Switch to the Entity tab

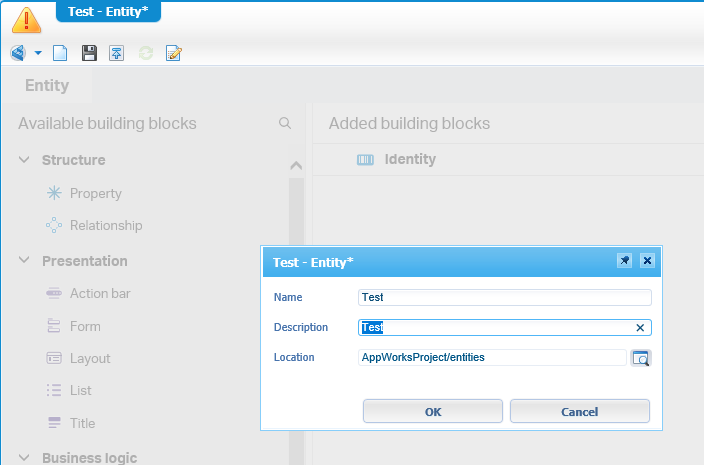47,85
